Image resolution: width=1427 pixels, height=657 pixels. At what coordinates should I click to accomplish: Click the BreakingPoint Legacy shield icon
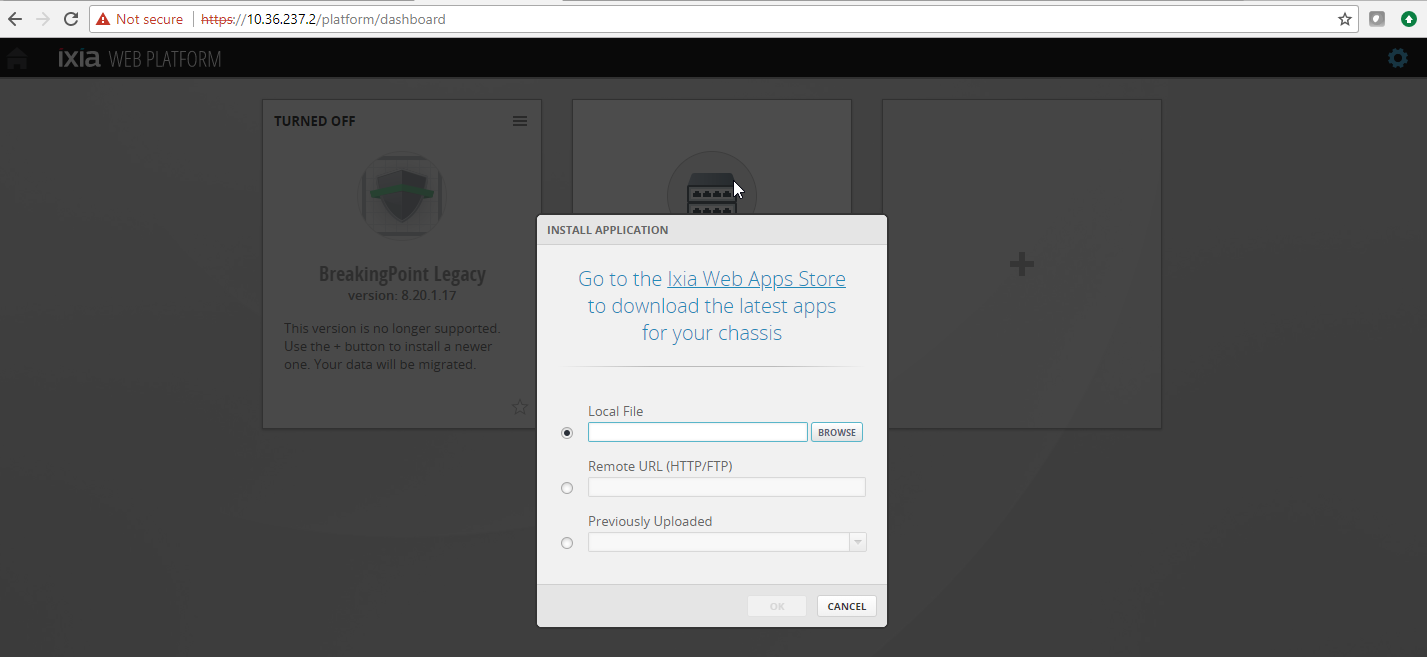point(402,194)
